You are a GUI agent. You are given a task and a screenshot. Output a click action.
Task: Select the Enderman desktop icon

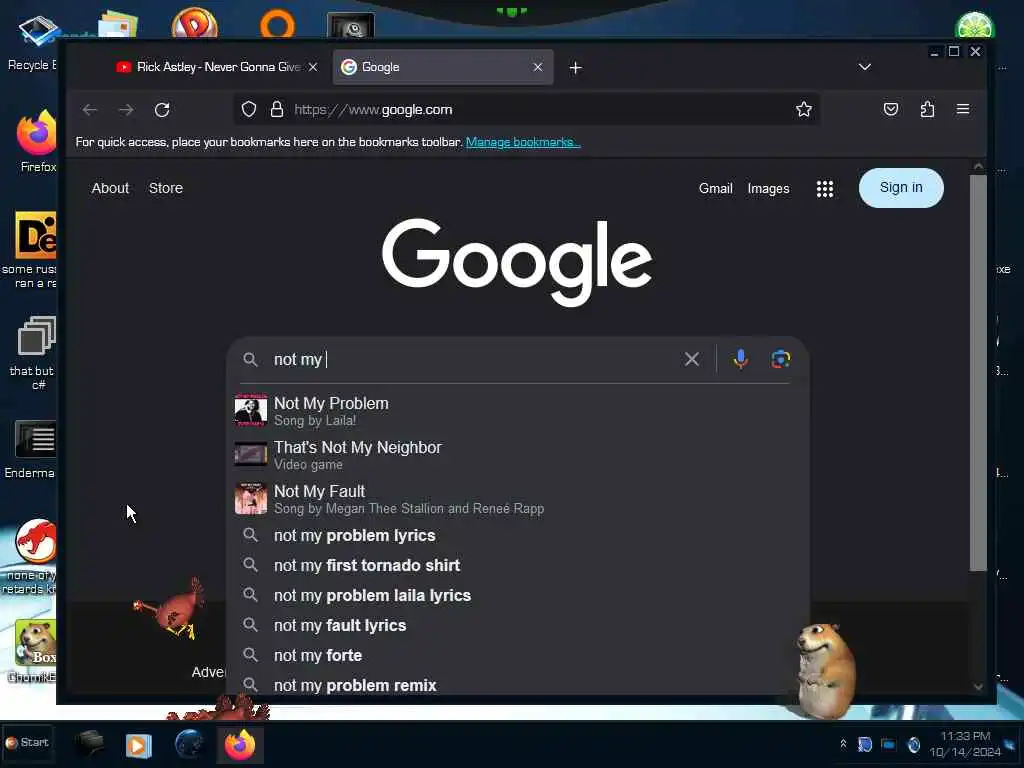pos(33,450)
